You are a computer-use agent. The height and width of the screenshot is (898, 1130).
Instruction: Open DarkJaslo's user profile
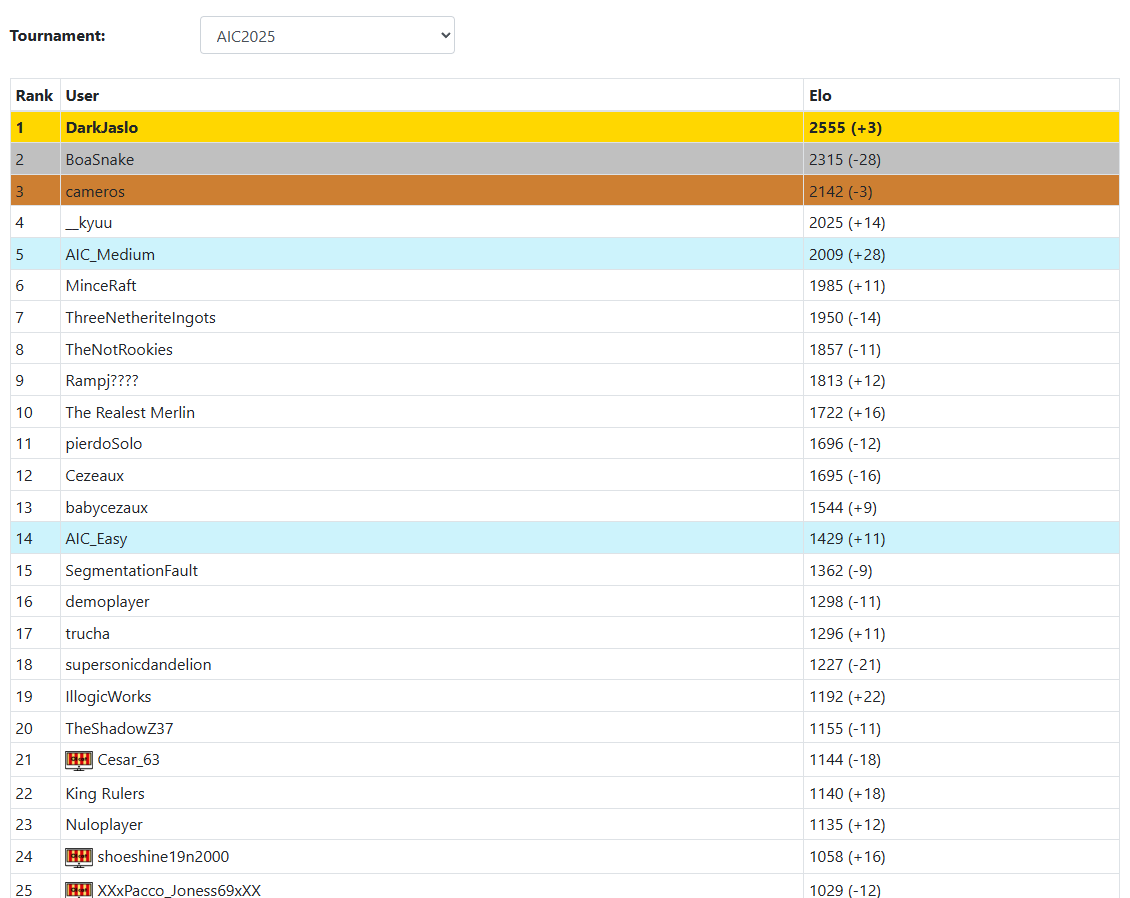pyautogui.click(x=102, y=128)
